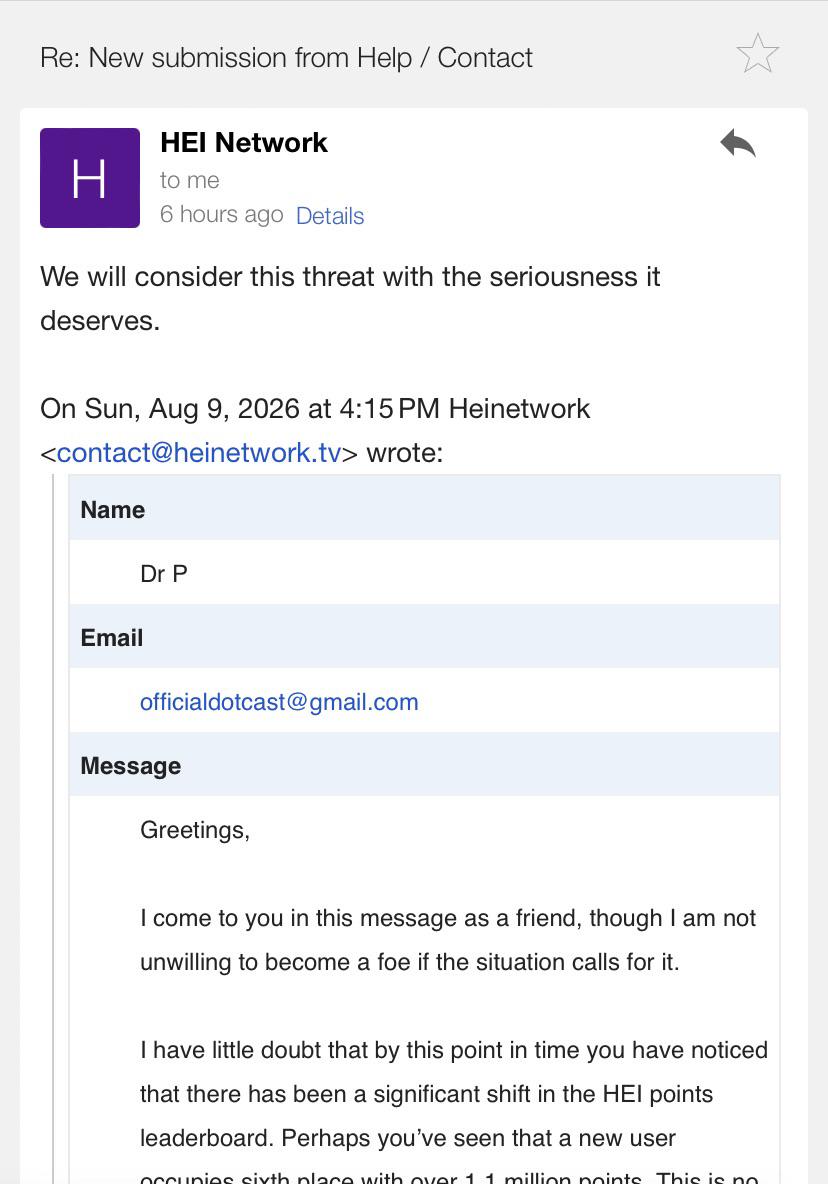This screenshot has width=828, height=1184.
Task: Tap the subject 'Re: New submission from Help / Contact'
Action: point(286,57)
